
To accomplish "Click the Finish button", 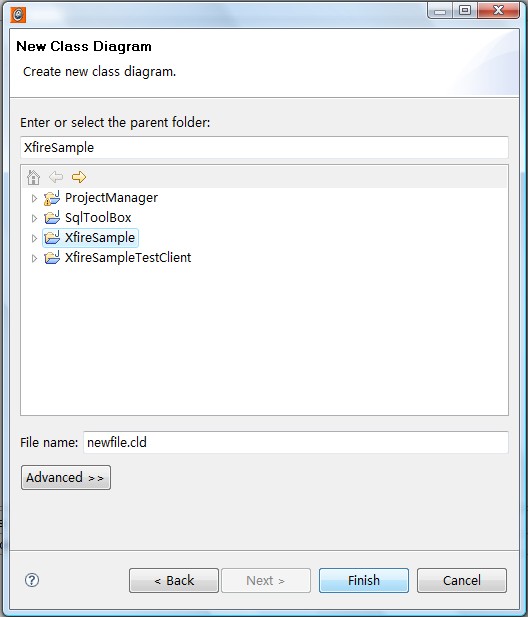I will pos(364,580).
